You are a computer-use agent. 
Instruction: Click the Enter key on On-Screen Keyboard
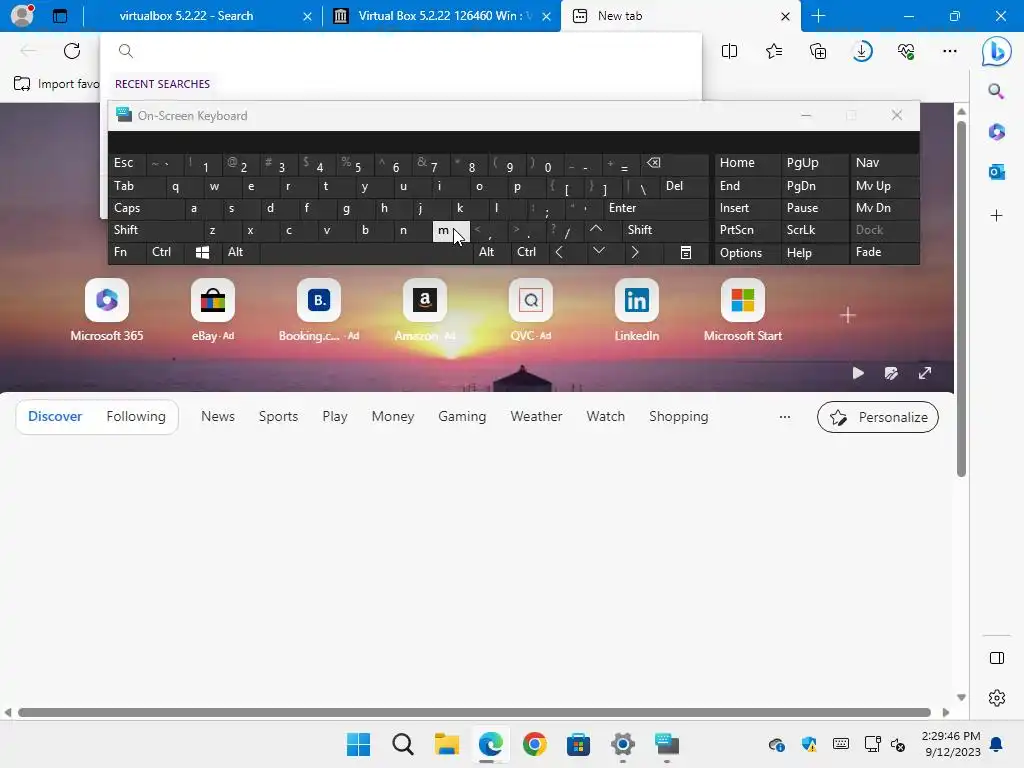[656, 208]
